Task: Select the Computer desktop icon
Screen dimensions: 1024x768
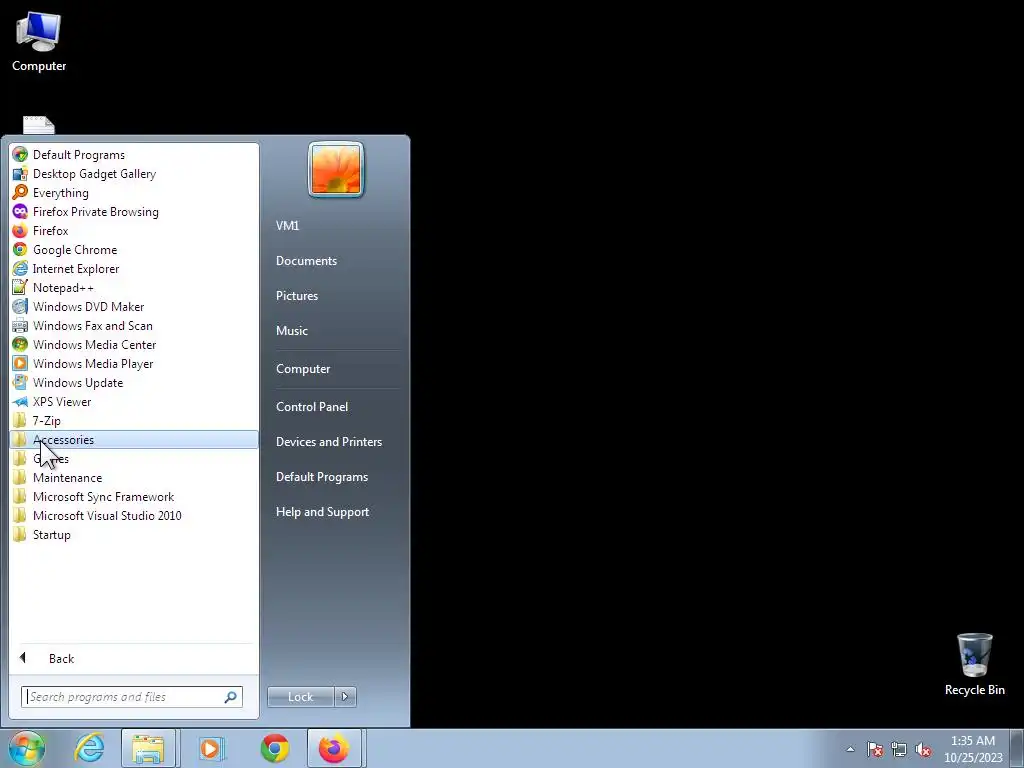Action: click(39, 42)
